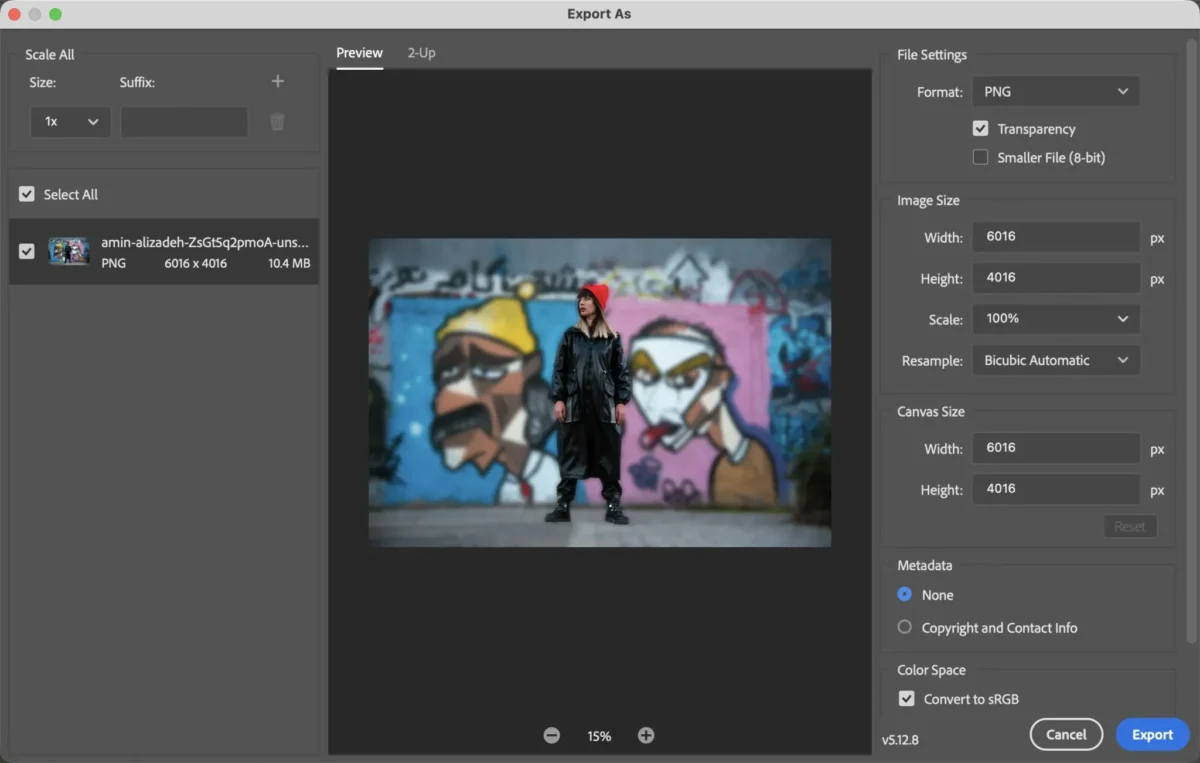Toggle the Transparency checkbox
The image size is (1200, 763).
click(x=981, y=129)
